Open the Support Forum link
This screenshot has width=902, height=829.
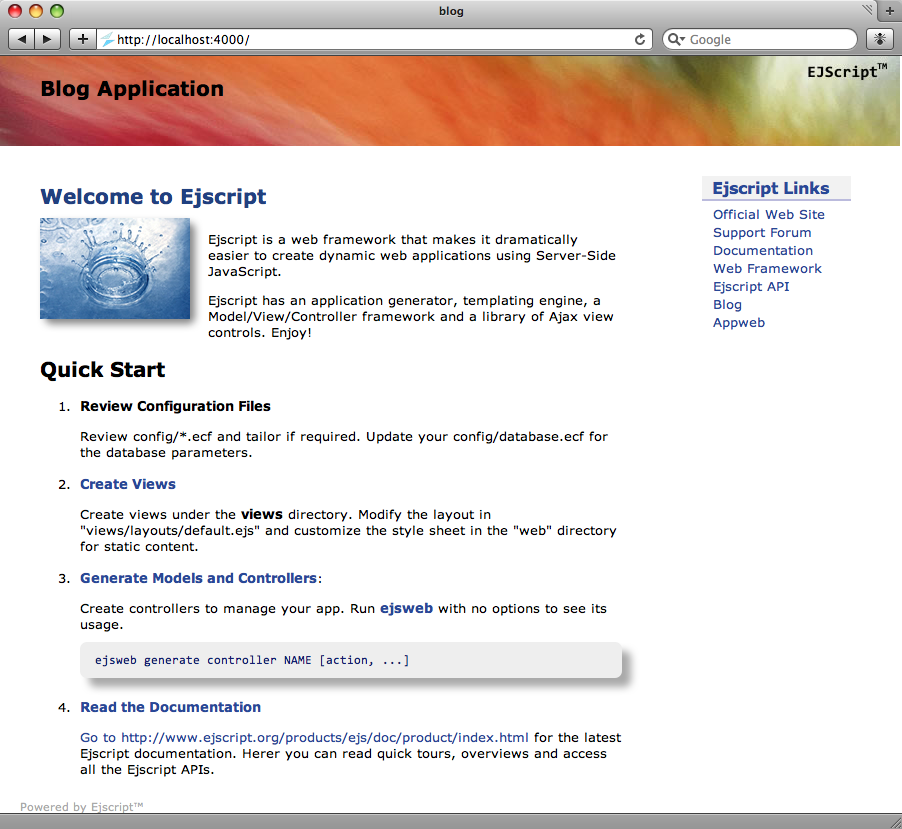point(762,232)
